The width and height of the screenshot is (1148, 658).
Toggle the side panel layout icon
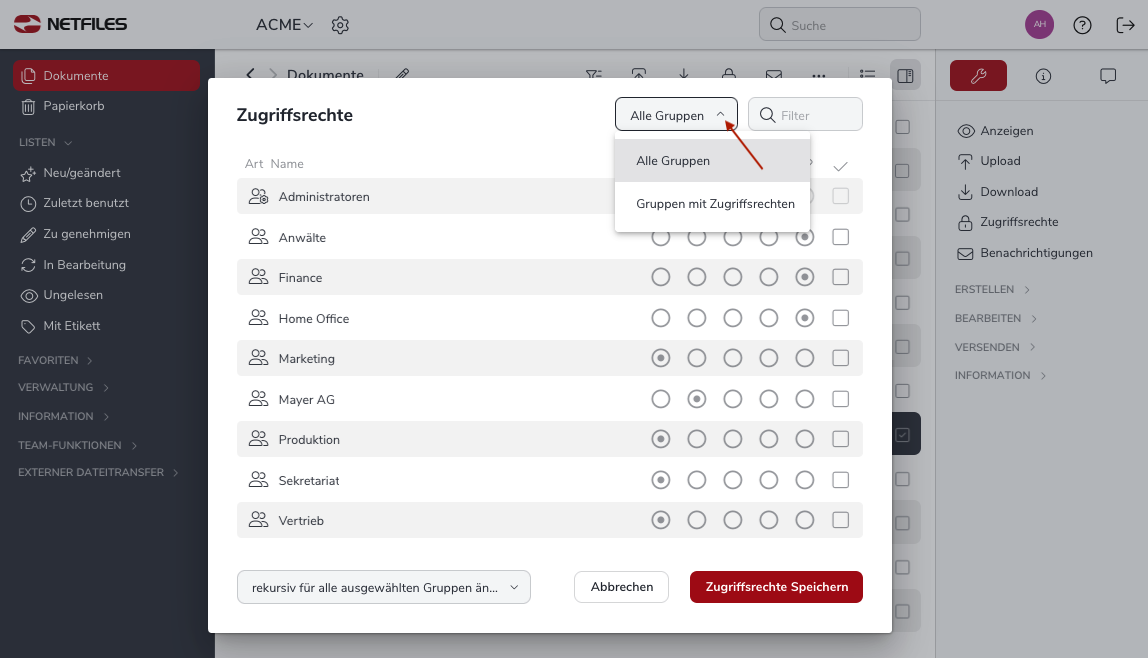click(x=905, y=75)
